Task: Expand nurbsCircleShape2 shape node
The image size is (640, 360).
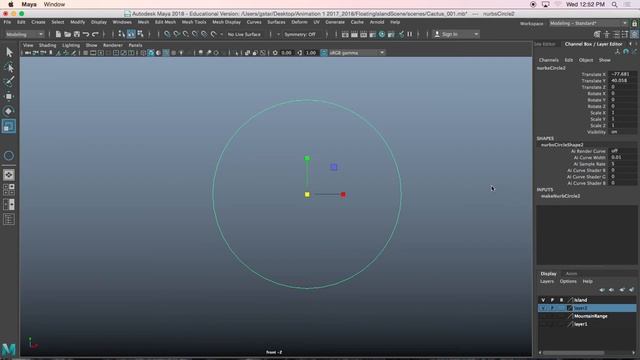Action: tap(562, 145)
